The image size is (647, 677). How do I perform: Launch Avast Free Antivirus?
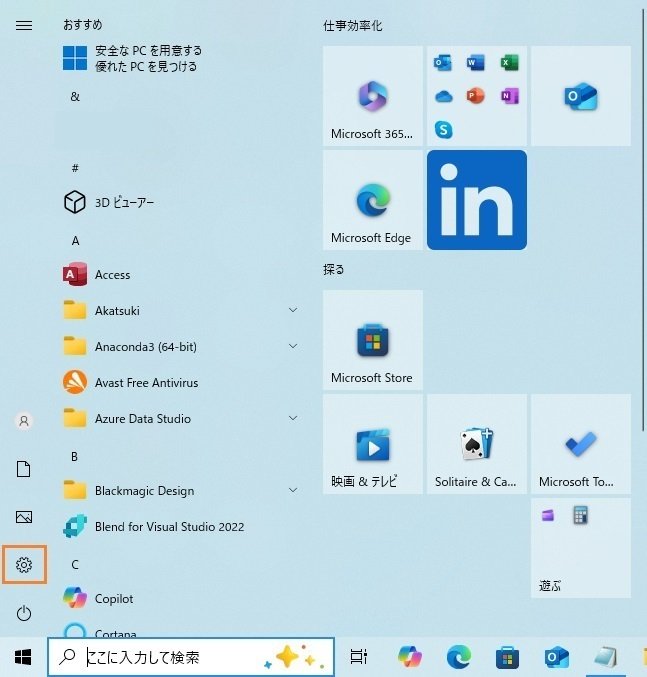[181, 383]
